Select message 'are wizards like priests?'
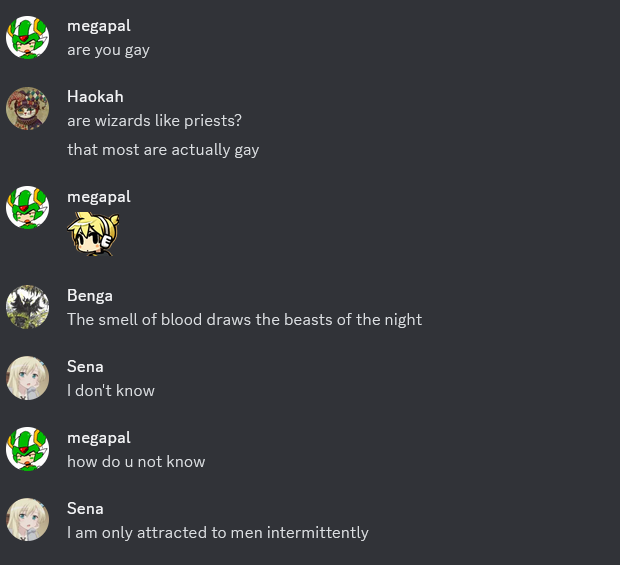This screenshot has width=620, height=565. tap(154, 121)
